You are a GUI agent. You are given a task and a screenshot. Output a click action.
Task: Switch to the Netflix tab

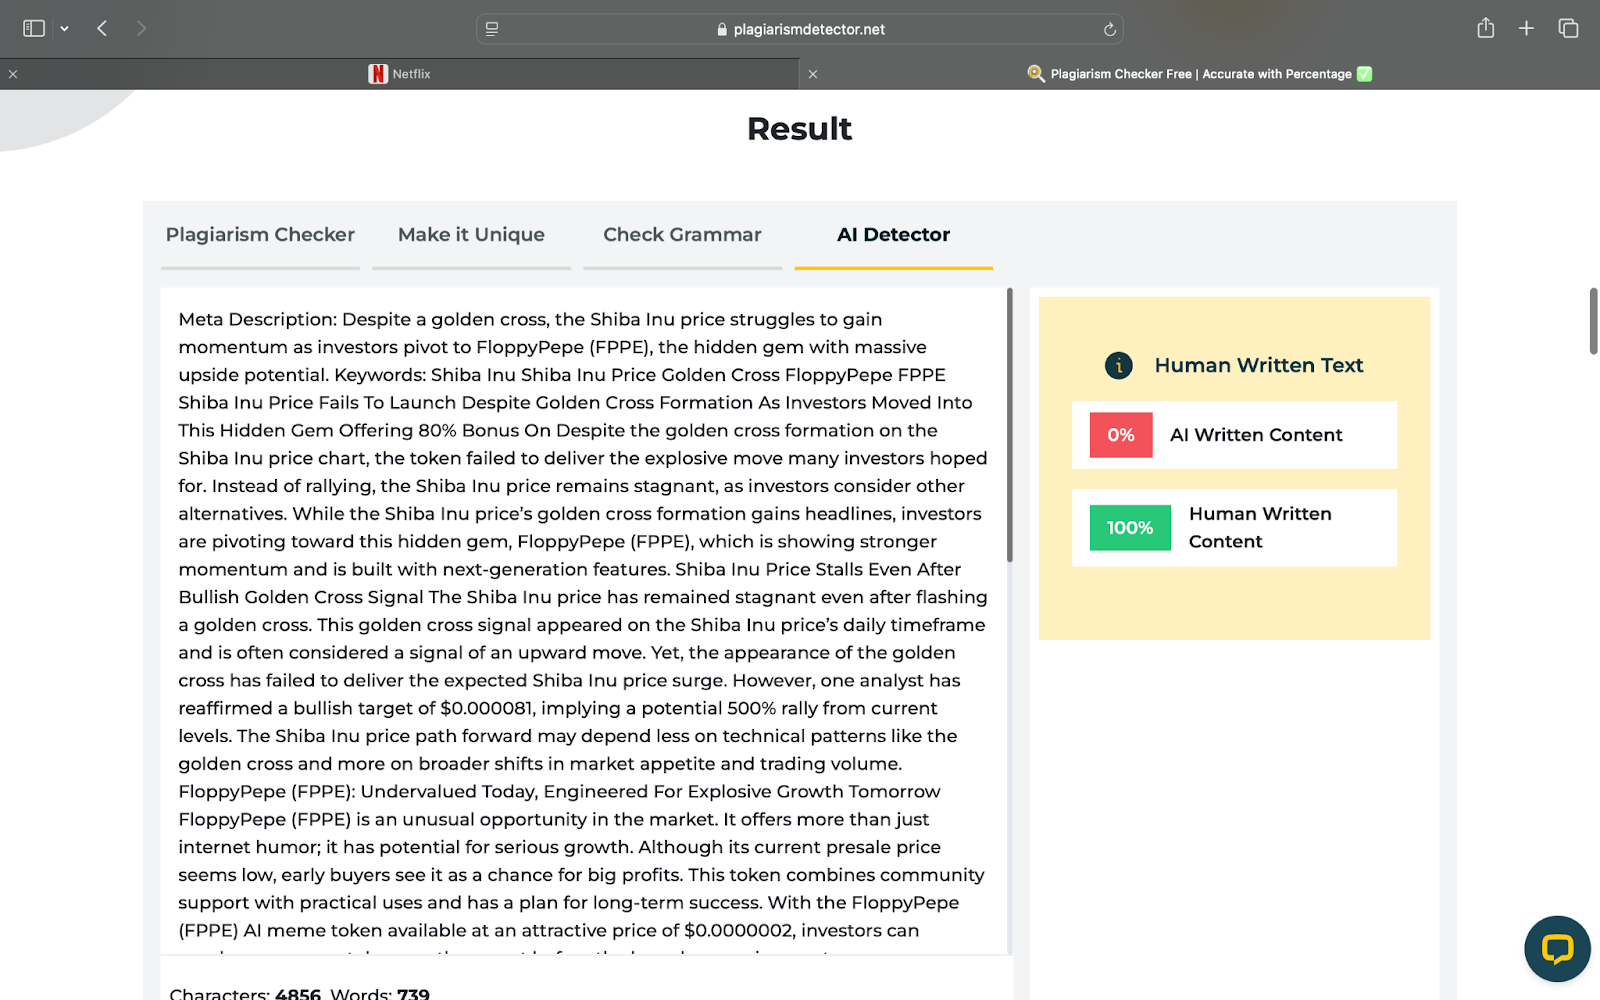(x=400, y=74)
